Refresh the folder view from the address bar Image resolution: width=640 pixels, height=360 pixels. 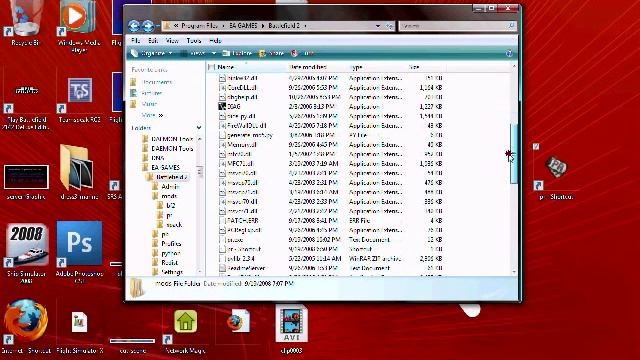(389, 26)
